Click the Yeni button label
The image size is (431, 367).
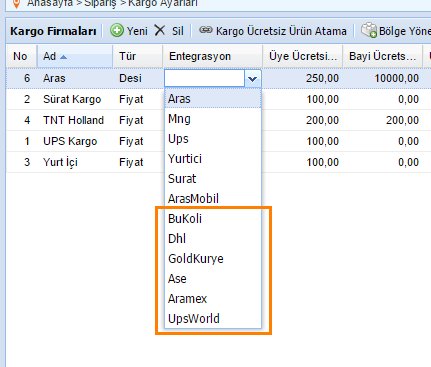click(x=137, y=31)
